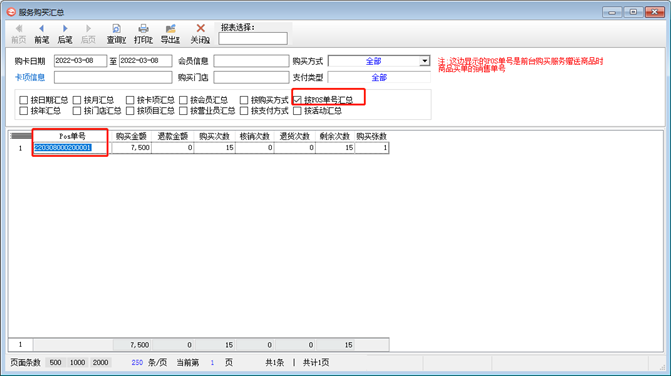Click 购卡日期 start date field
This screenshot has height=376, width=671.
(x=80, y=61)
